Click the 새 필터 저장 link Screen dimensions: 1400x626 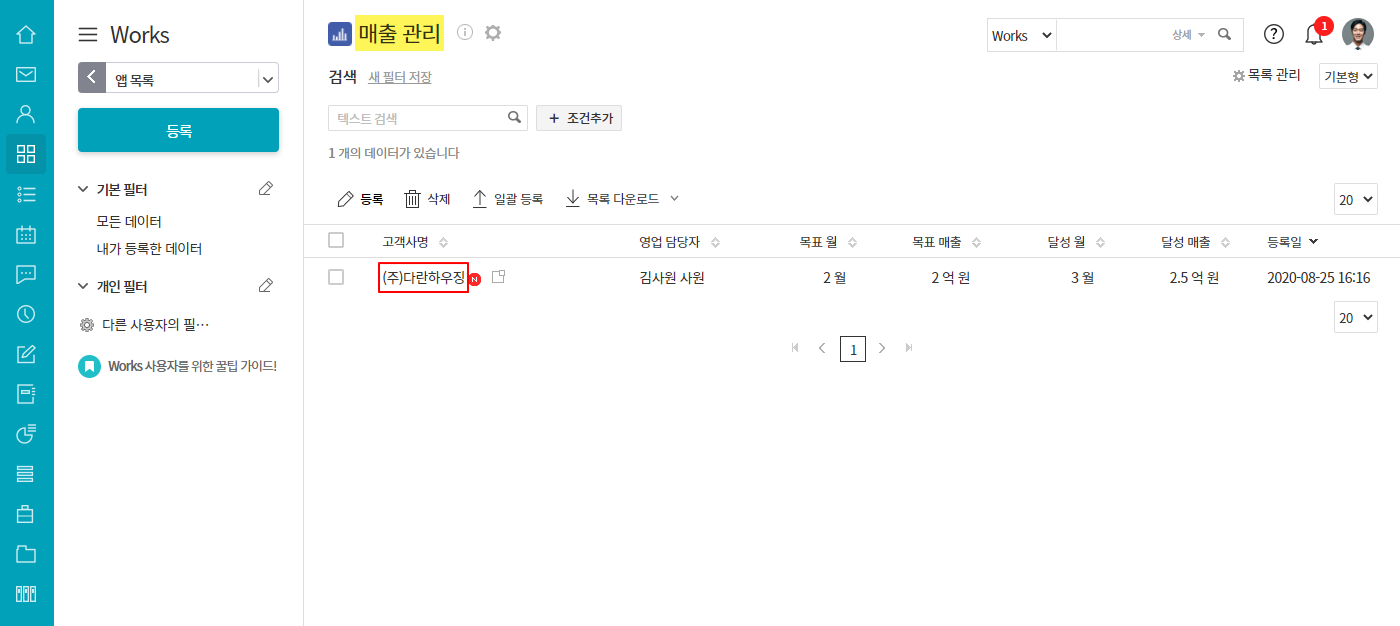(x=400, y=77)
